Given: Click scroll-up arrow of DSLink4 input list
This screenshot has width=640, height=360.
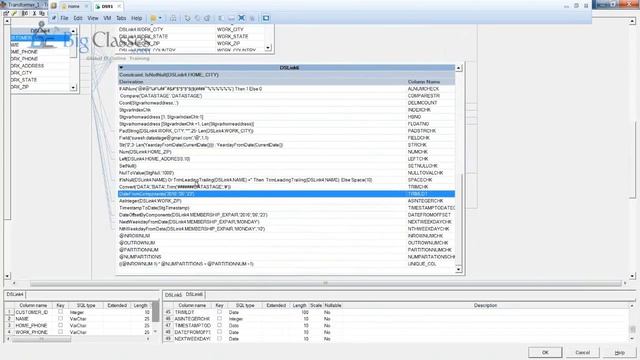Looking at the screenshot, I should [x=73, y=31].
